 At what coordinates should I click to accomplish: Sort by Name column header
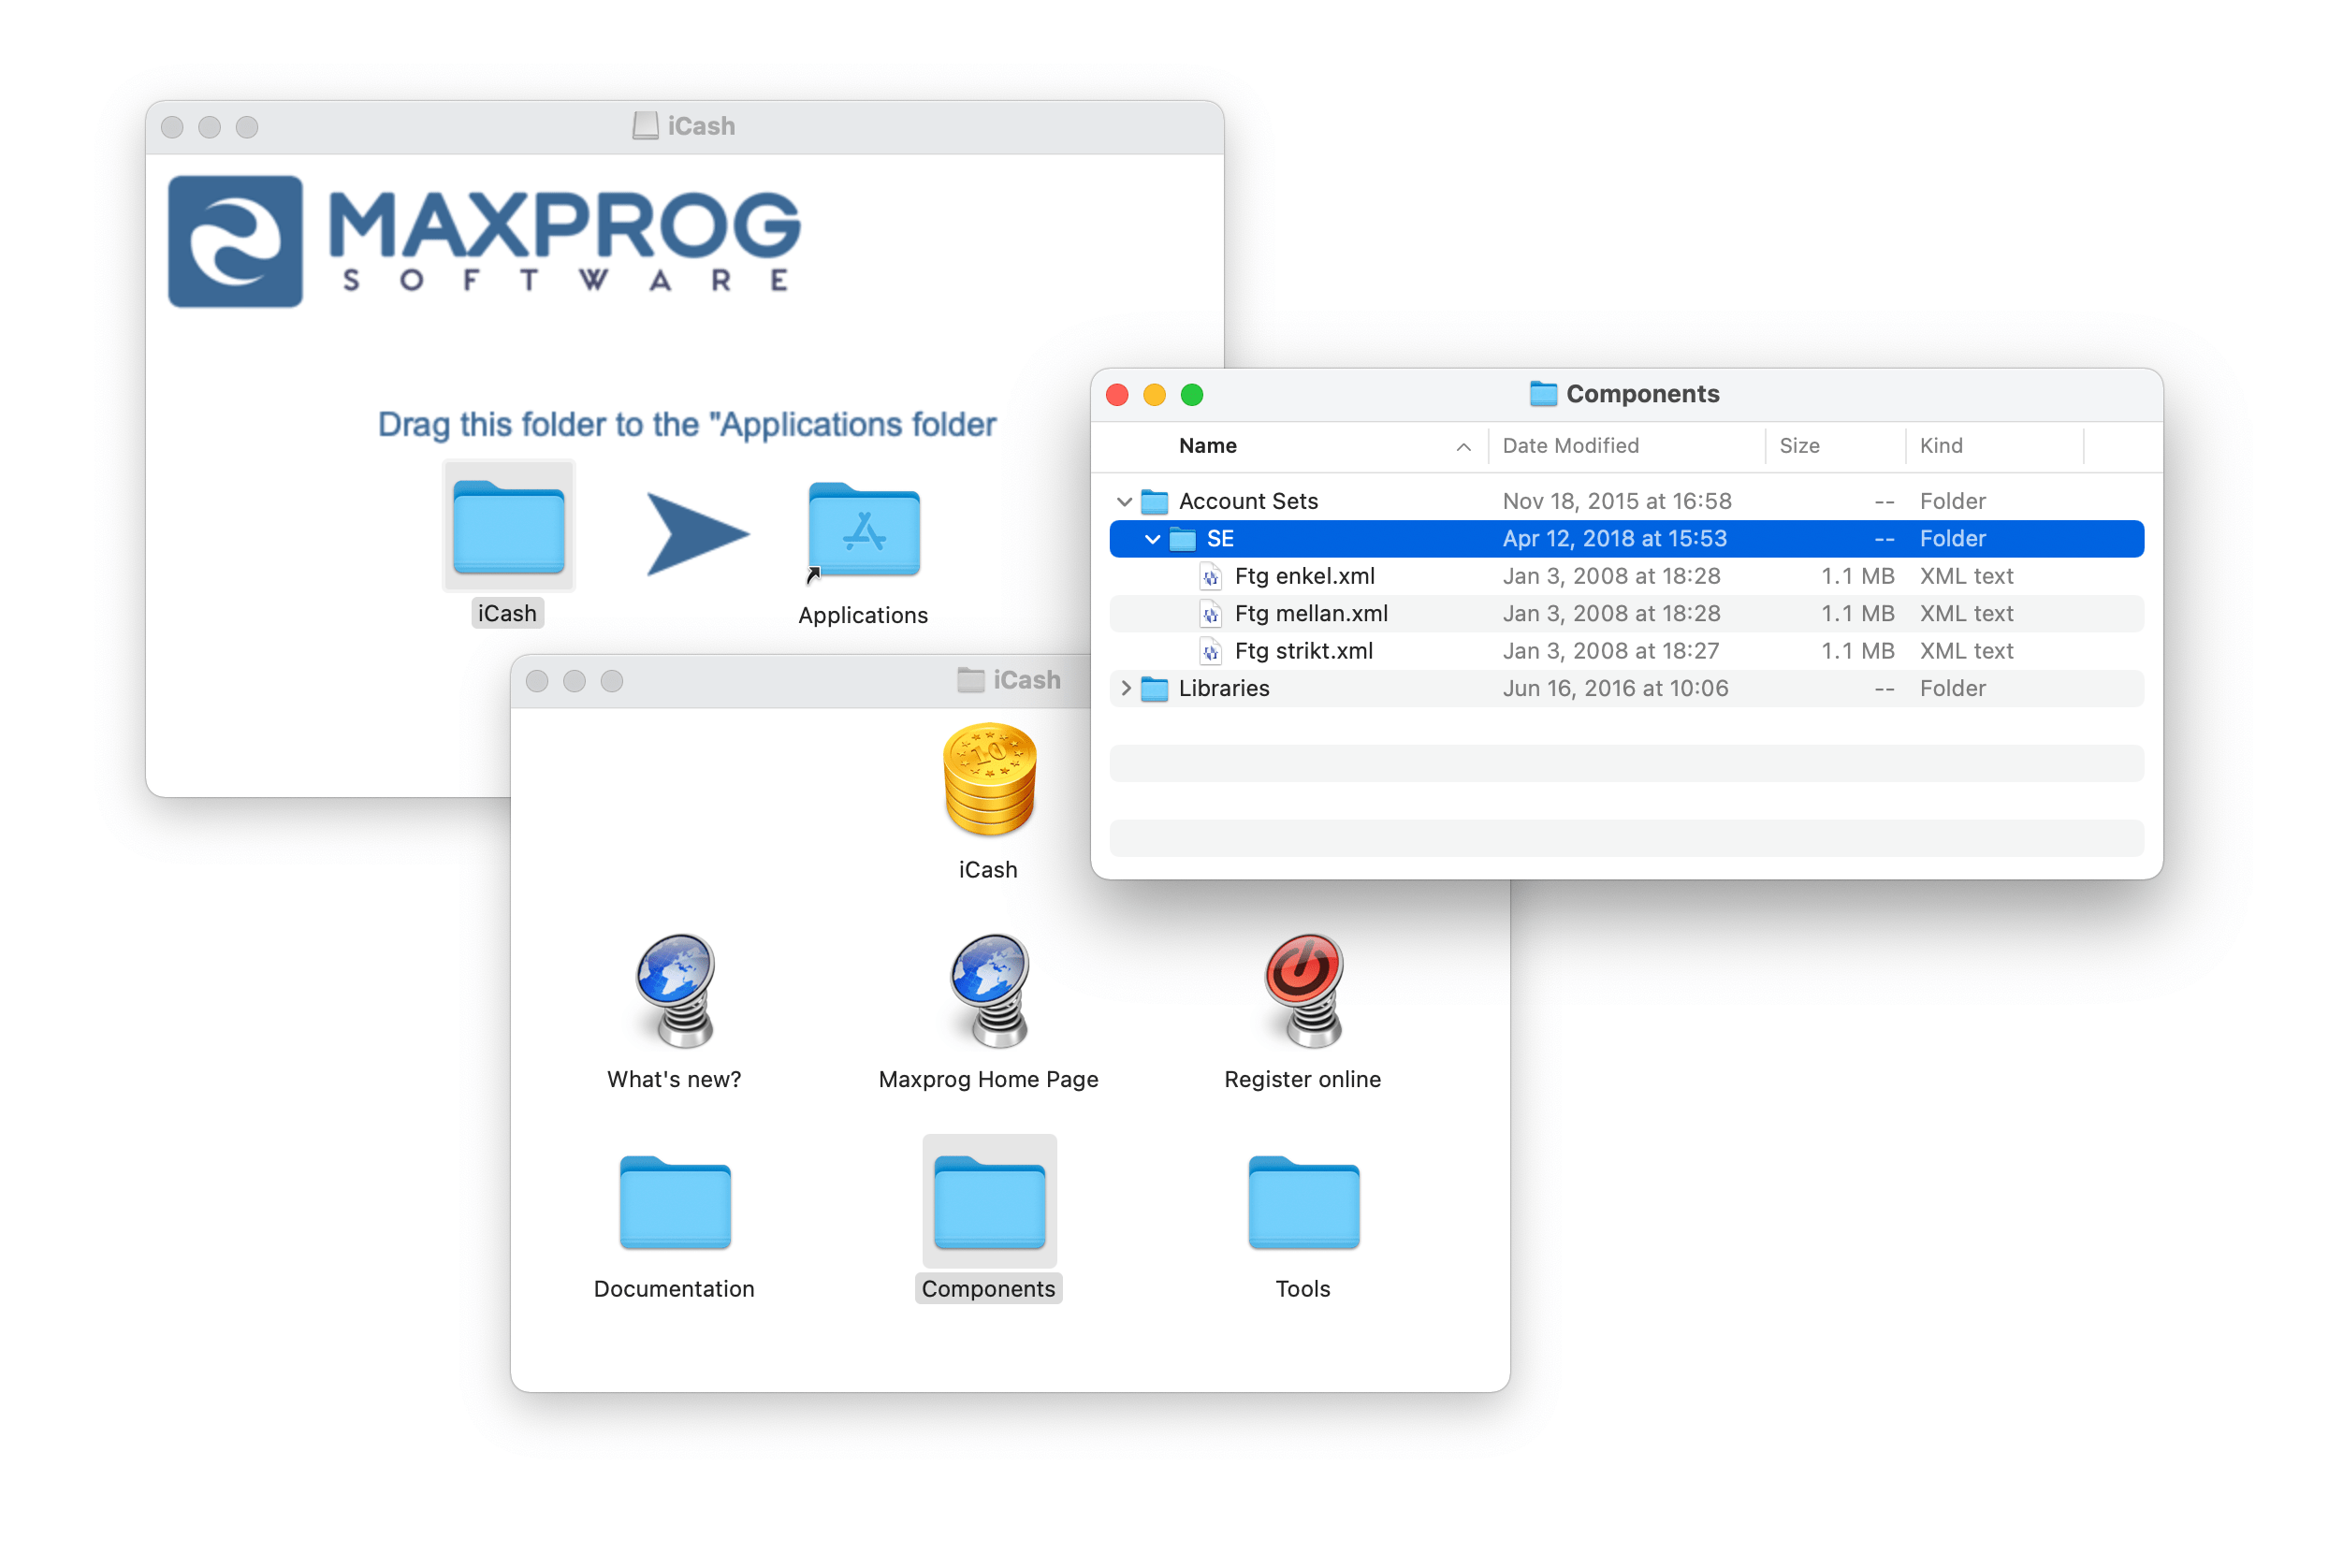pyautogui.click(x=1207, y=446)
